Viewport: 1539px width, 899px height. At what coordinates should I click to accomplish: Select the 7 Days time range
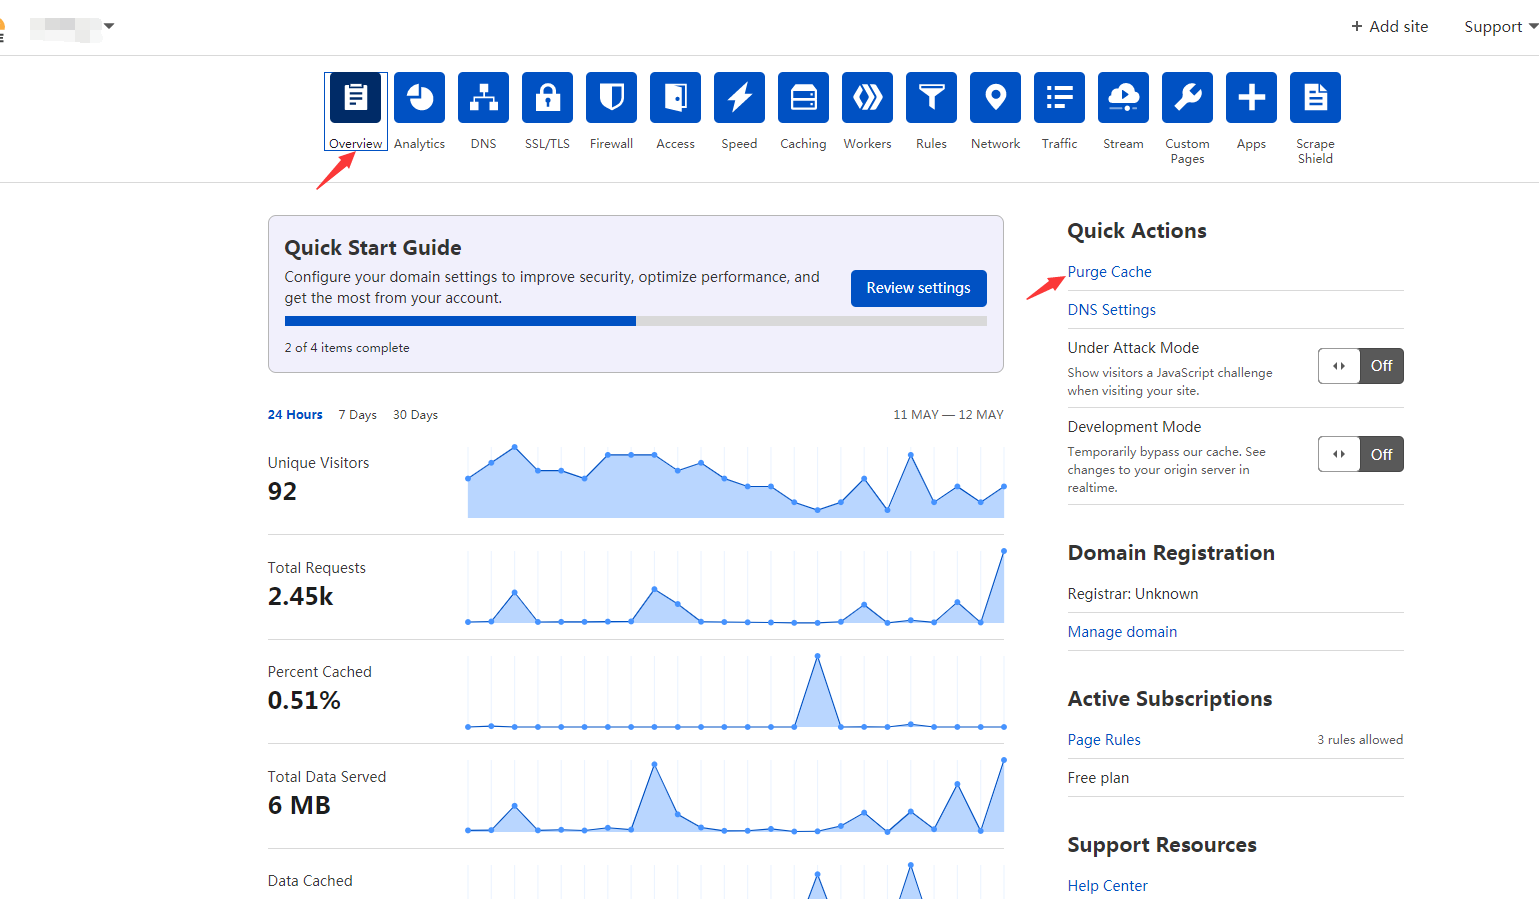tap(357, 415)
